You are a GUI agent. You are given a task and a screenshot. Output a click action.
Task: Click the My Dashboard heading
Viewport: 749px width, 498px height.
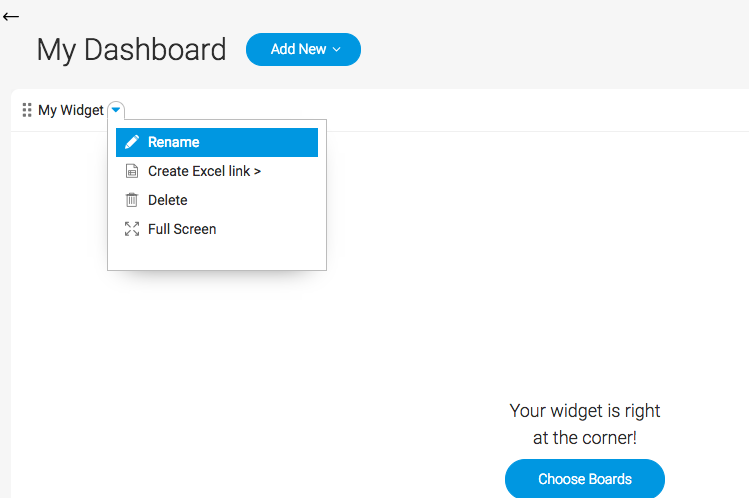(x=131, y=50)
